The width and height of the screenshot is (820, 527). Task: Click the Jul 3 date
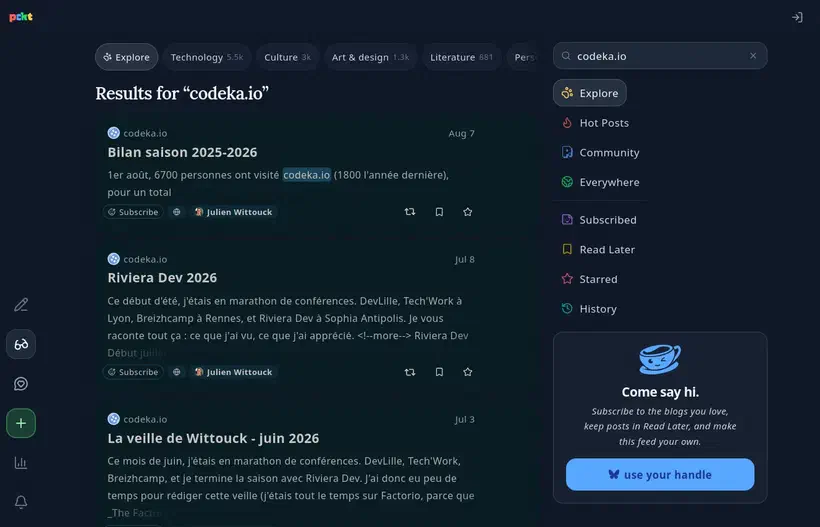464,419
